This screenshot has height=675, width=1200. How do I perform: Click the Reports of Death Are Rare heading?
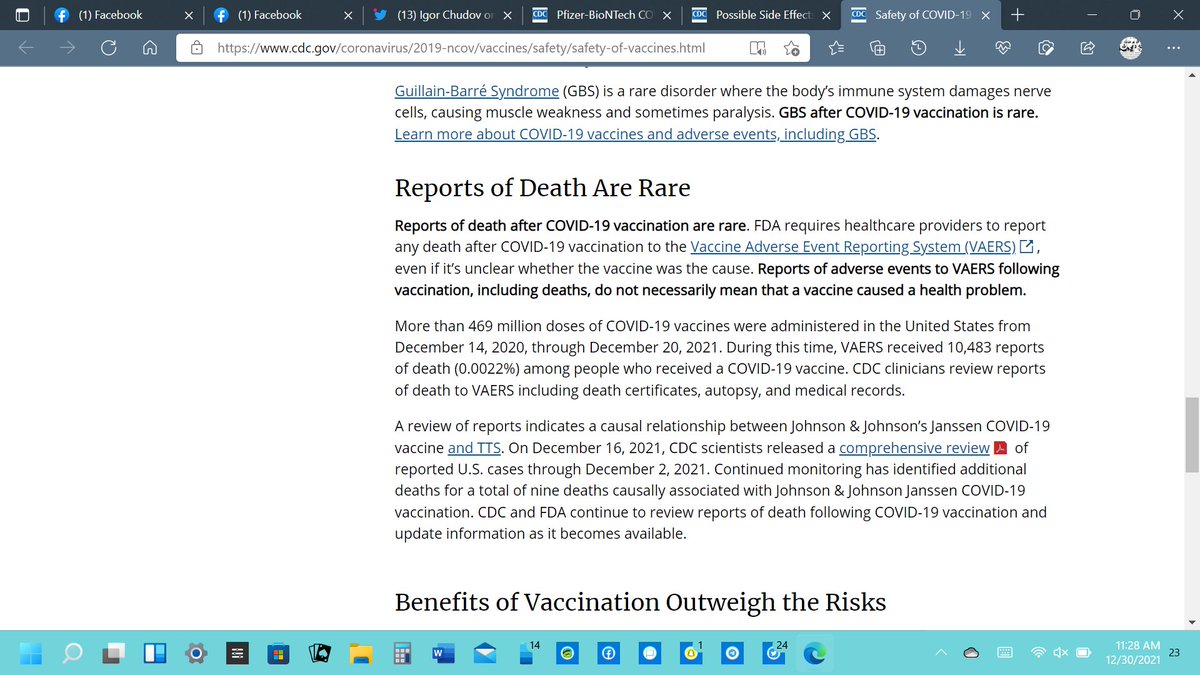(x=543, y=188)
